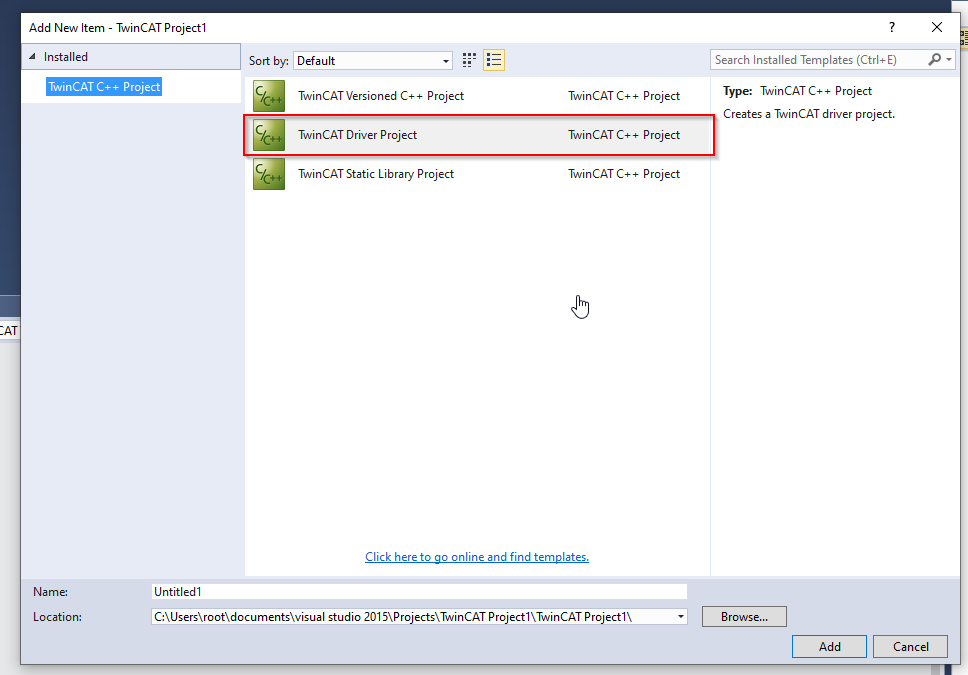968x675 pixels.
Task: Open the search options dropdown arrow
Action: 949,59
